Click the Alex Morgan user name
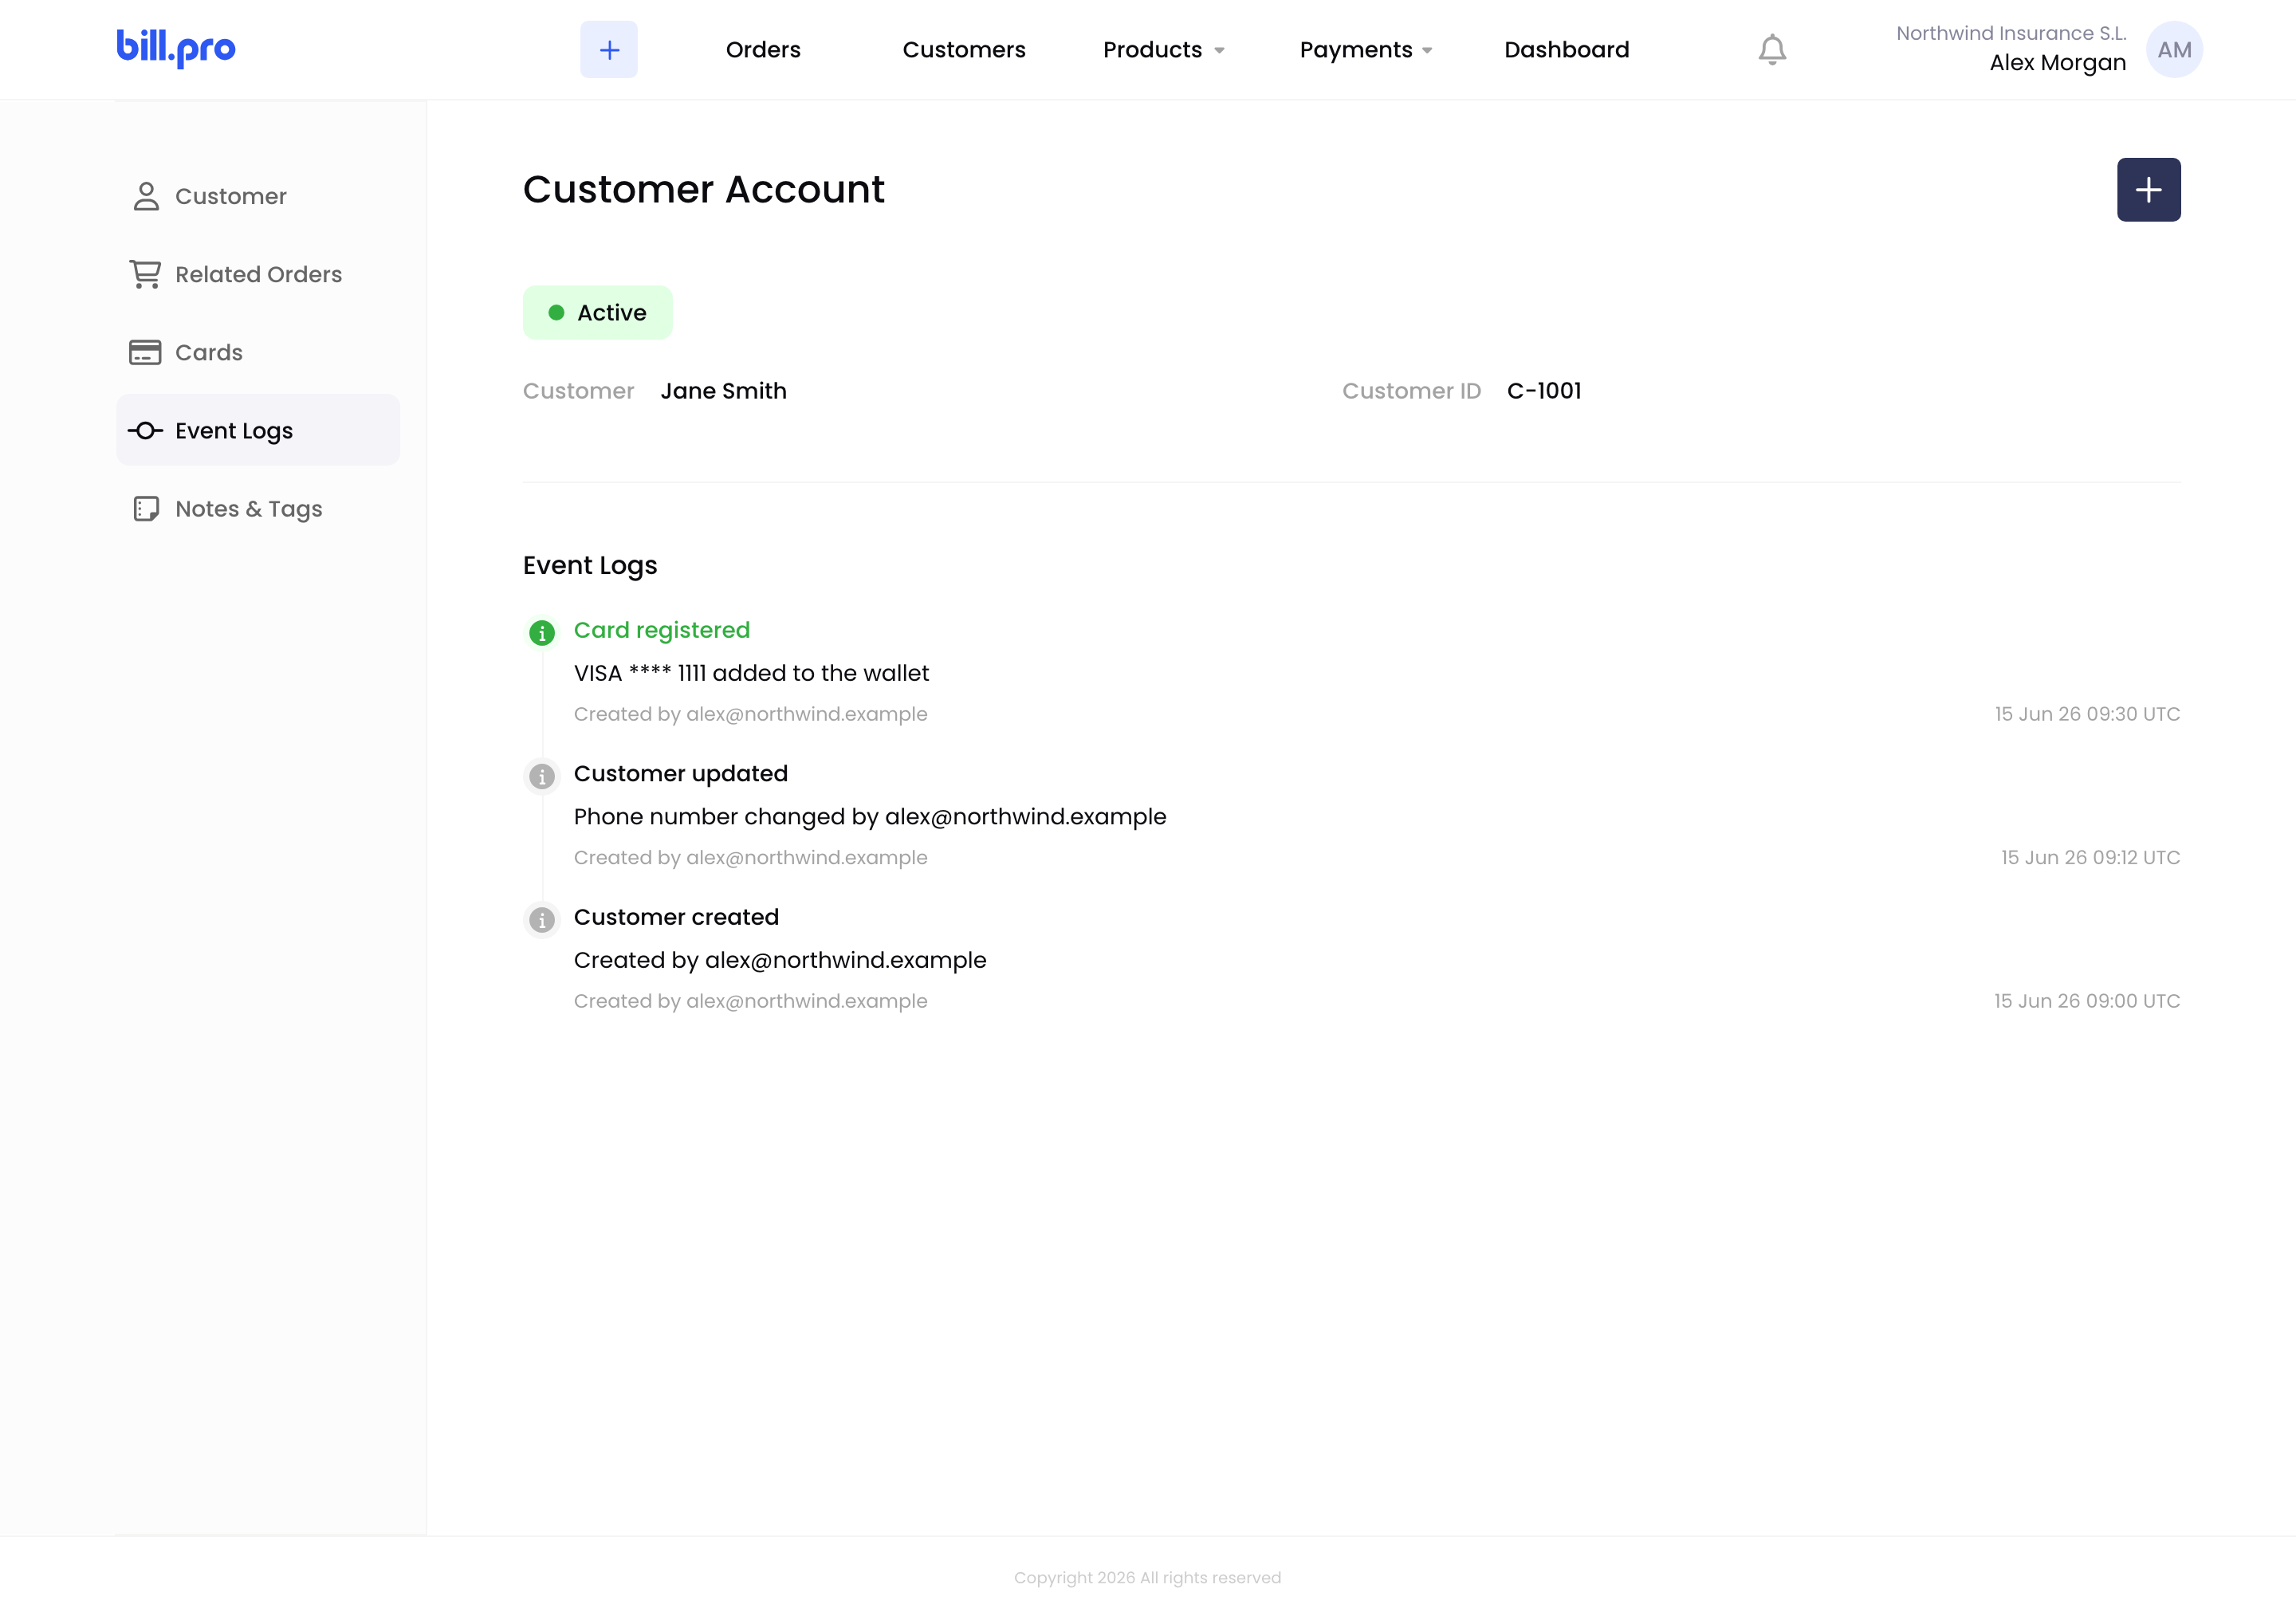 click(2057, 63)
